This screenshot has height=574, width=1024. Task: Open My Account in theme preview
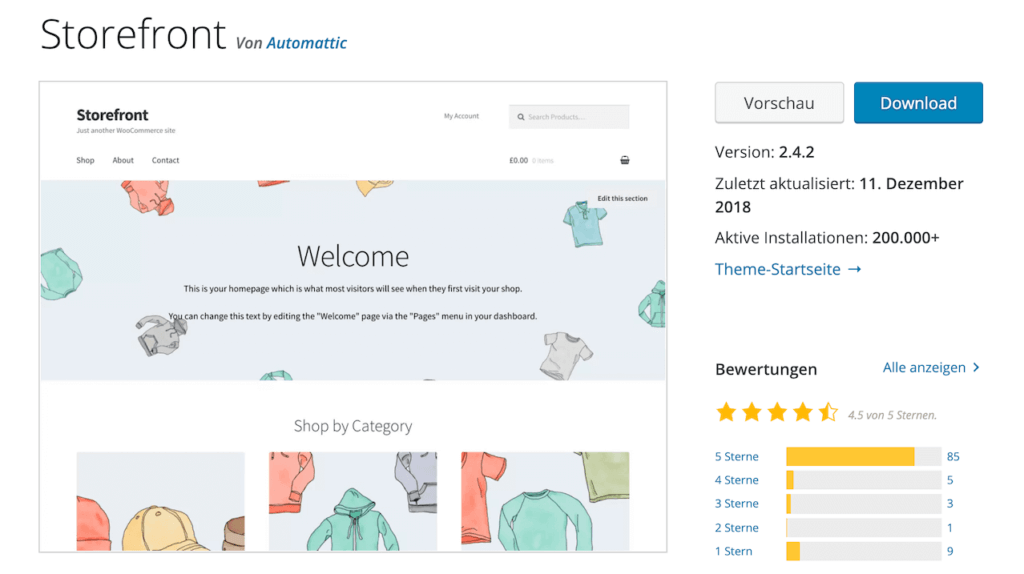(461, 116)
